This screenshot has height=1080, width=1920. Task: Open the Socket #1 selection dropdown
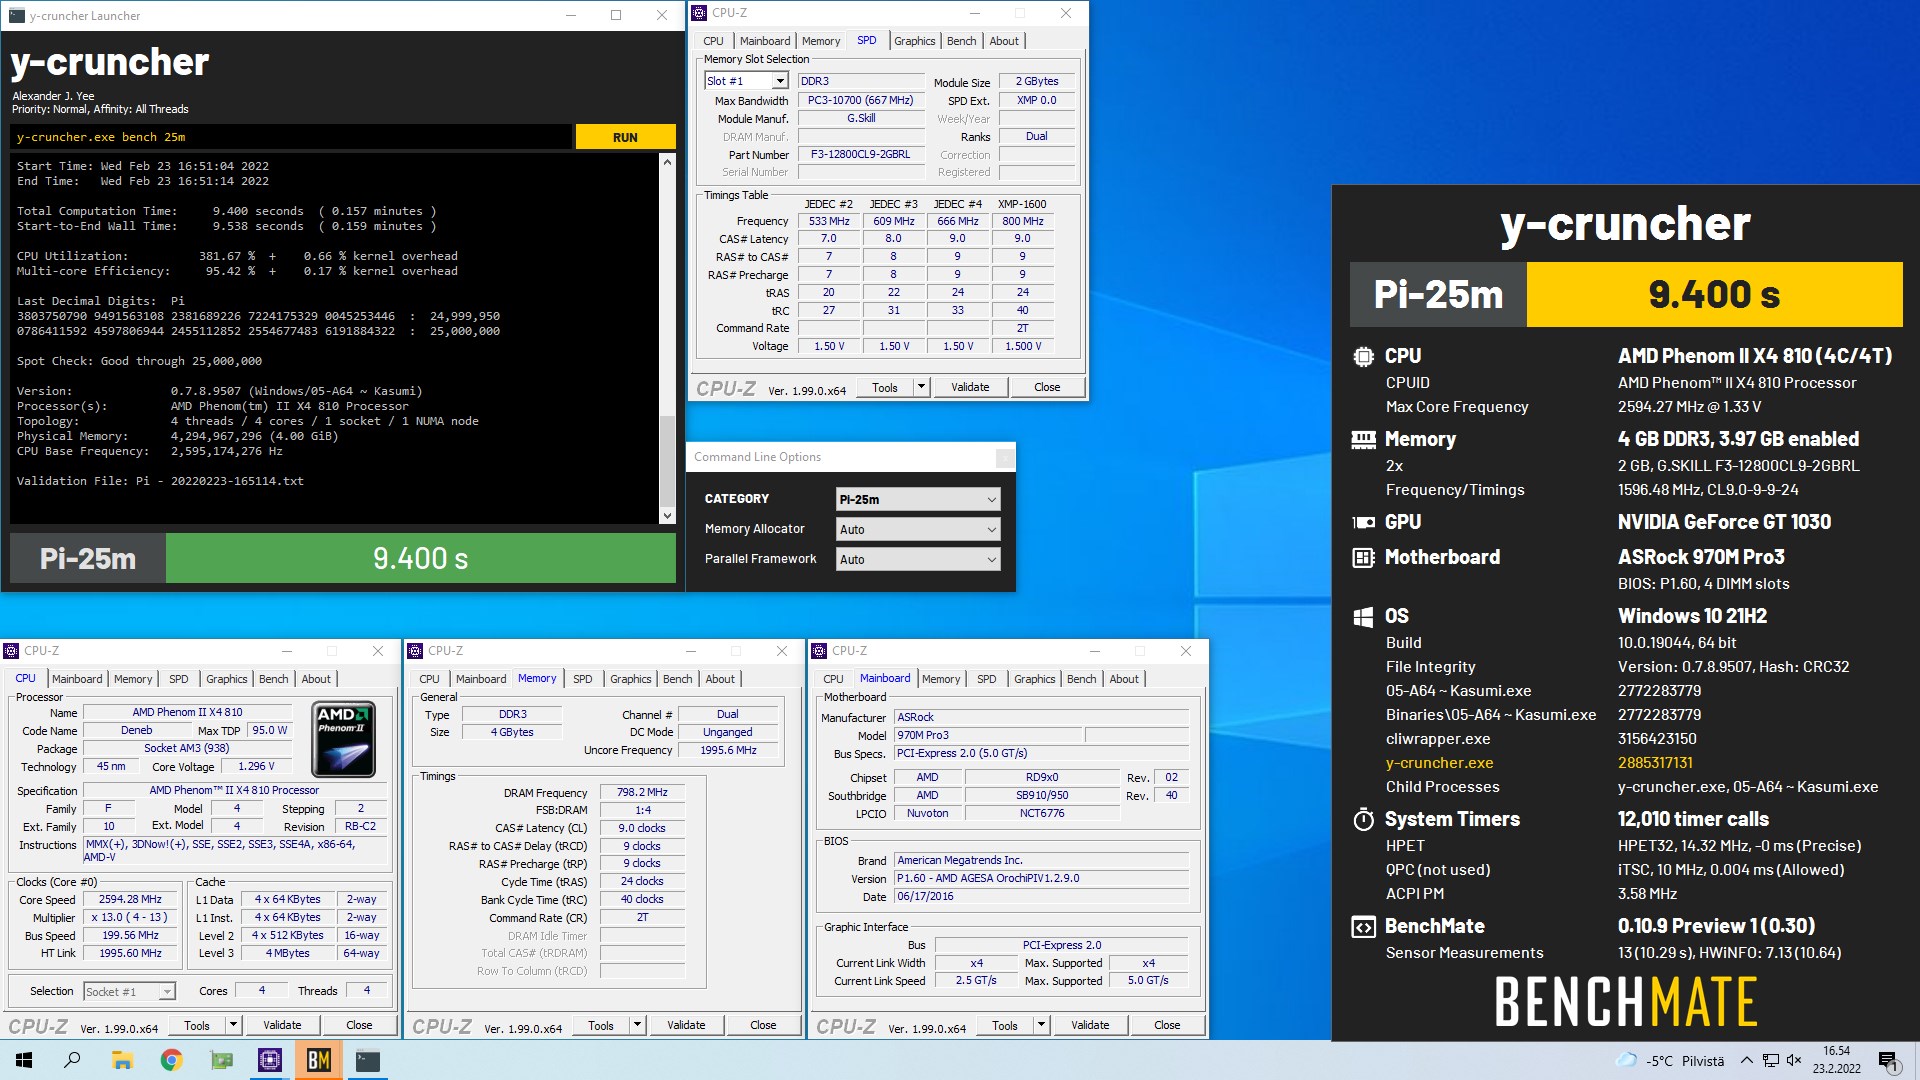(x=129, y=991)
